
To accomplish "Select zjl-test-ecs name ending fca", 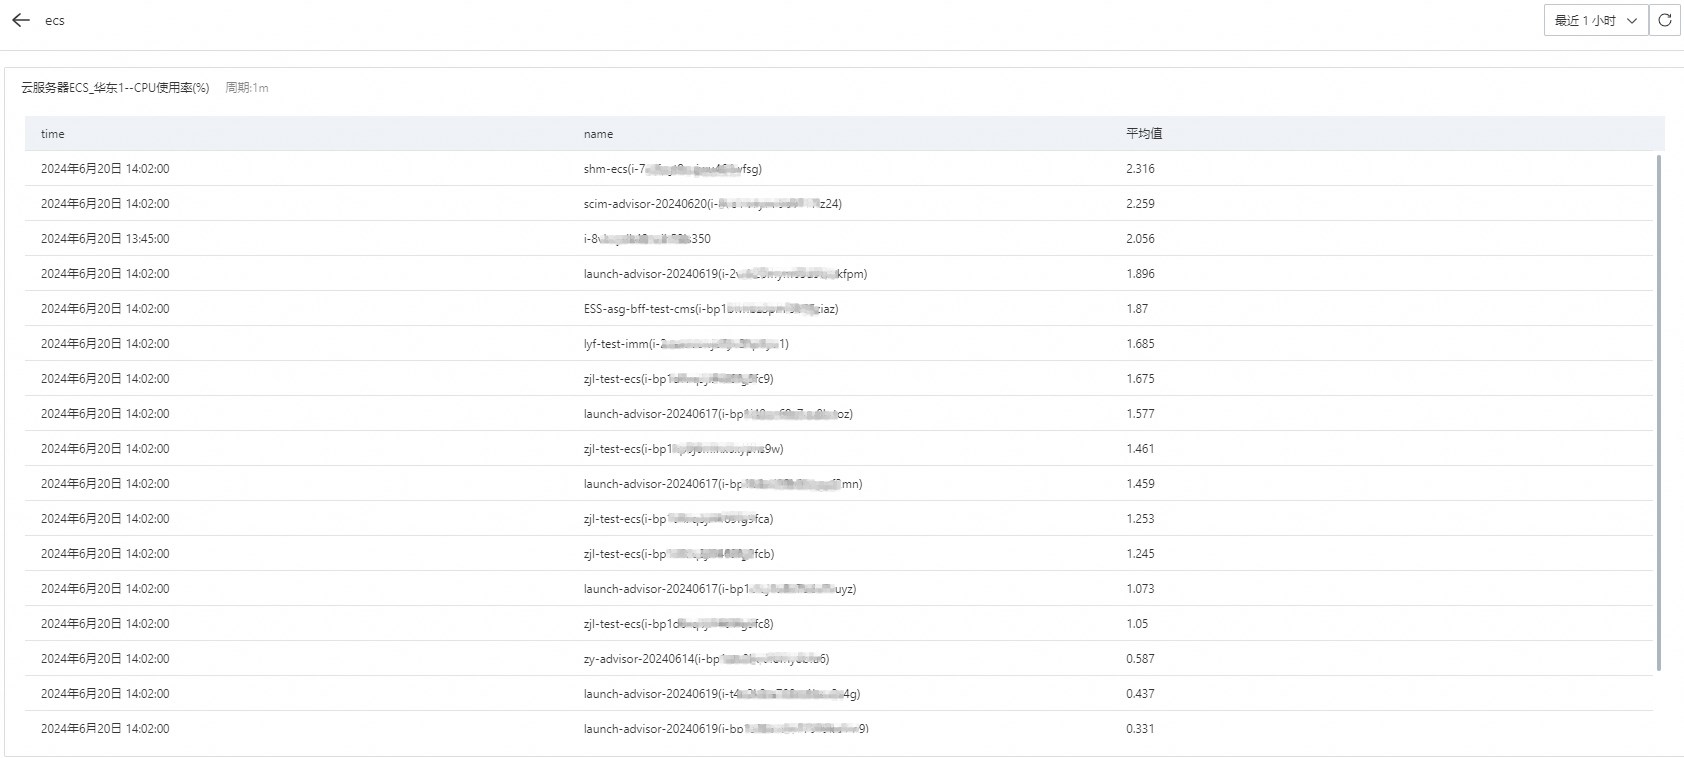I will [678, 519].
